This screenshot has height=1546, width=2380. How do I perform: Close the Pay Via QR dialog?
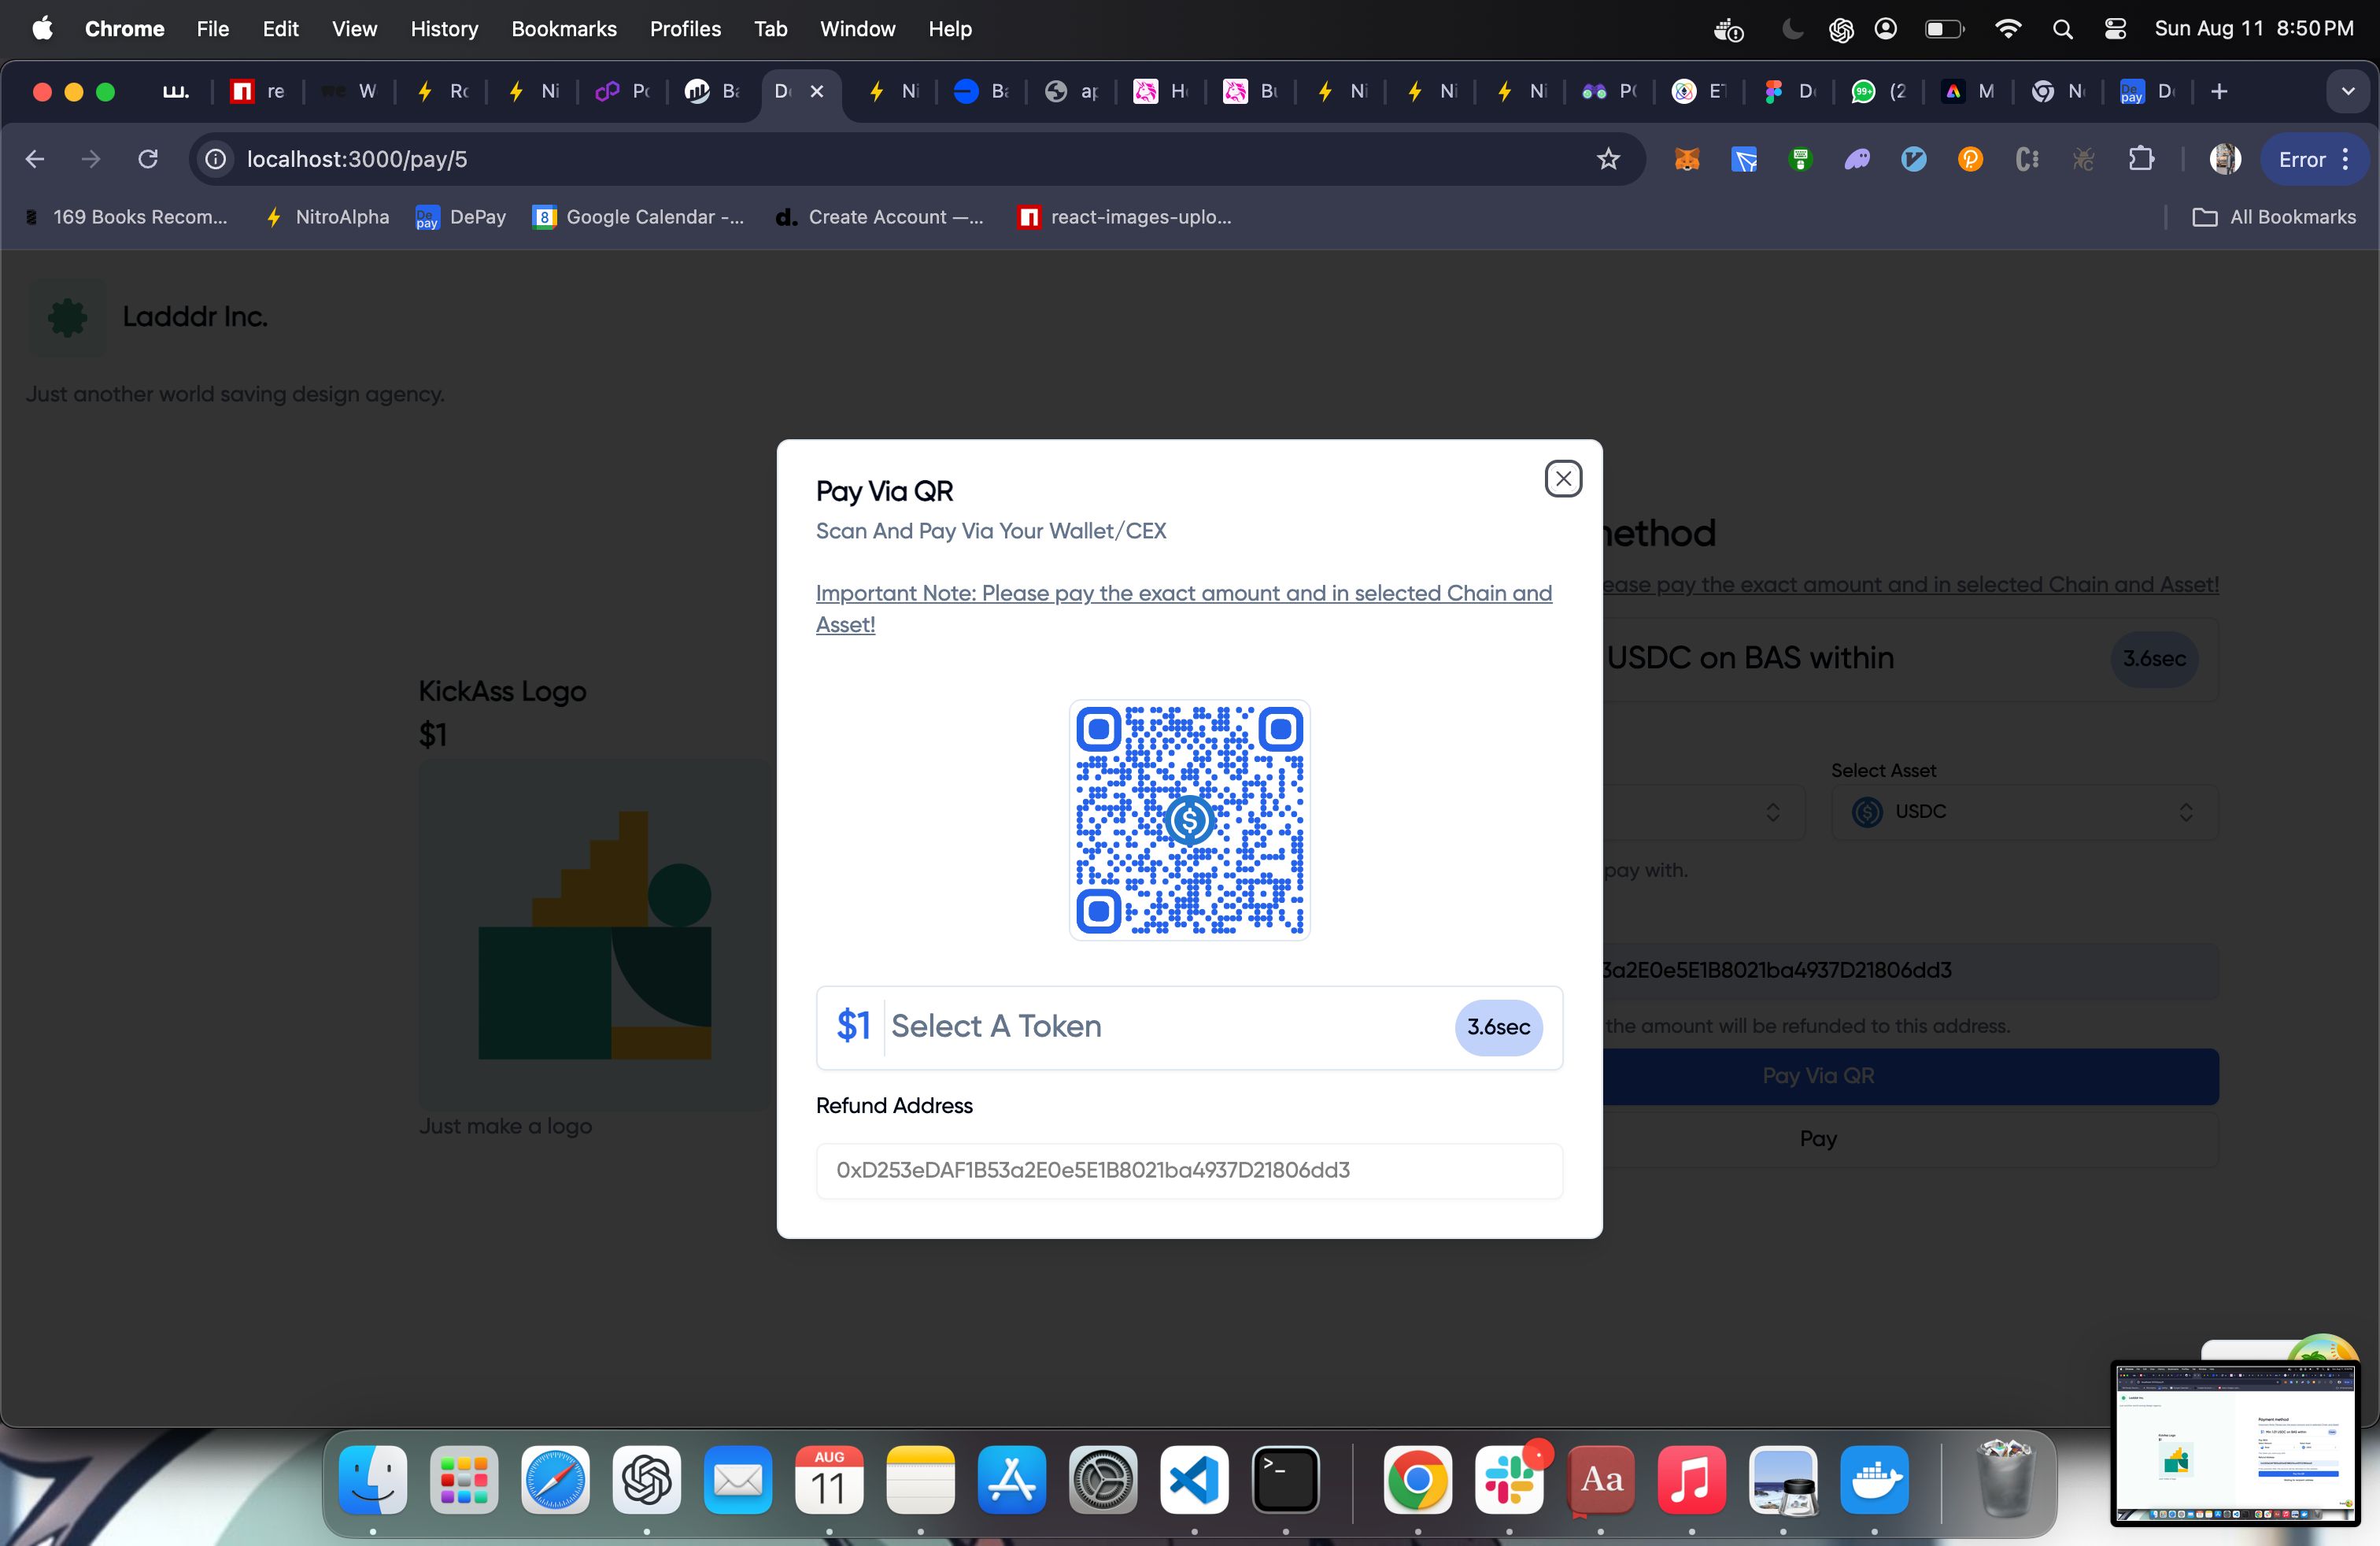click(x=1563, y=479)
